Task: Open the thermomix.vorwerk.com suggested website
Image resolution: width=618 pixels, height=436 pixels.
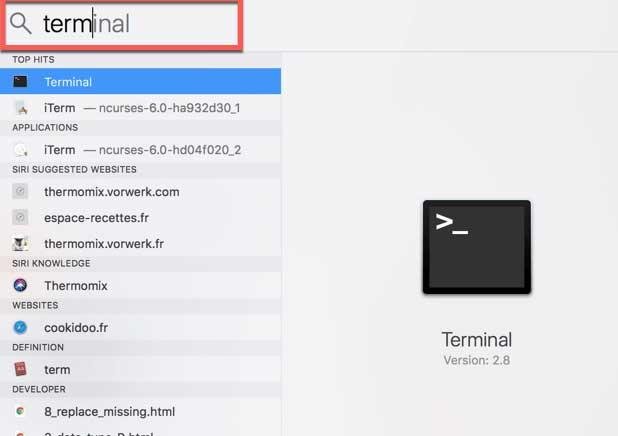Action: click(140, 192)
